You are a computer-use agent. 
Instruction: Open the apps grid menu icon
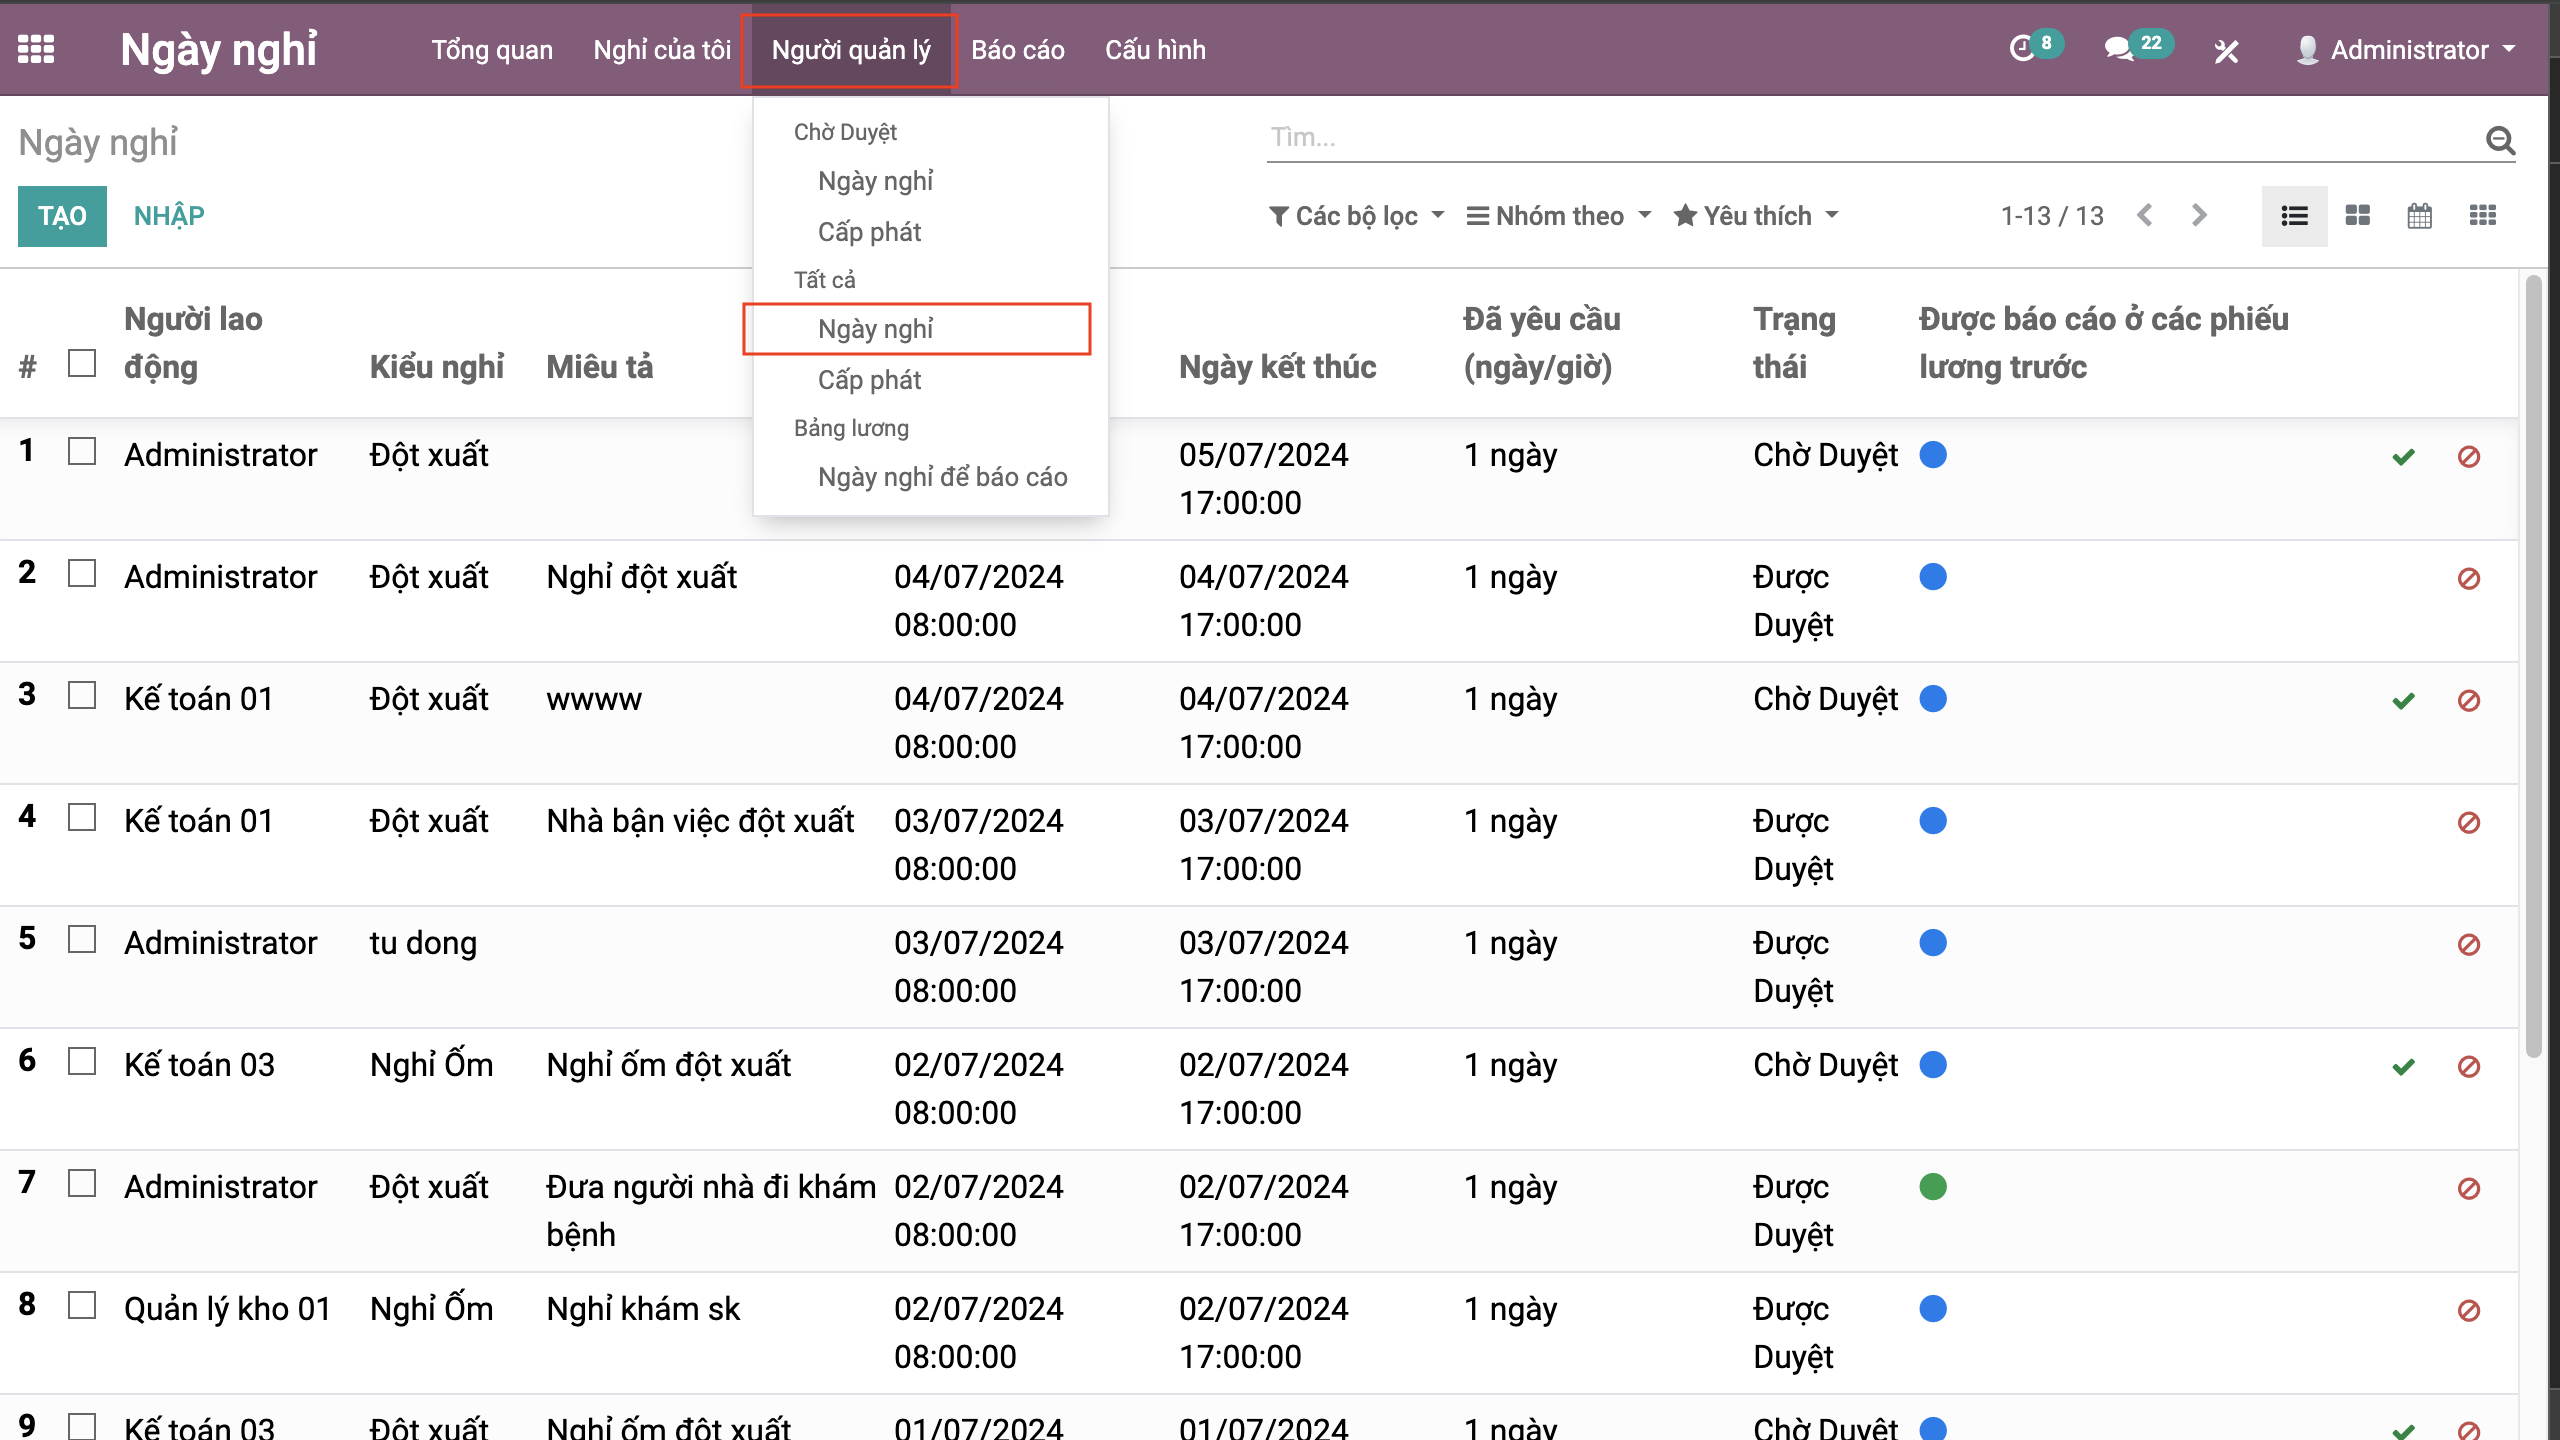(x=36, y=49)
